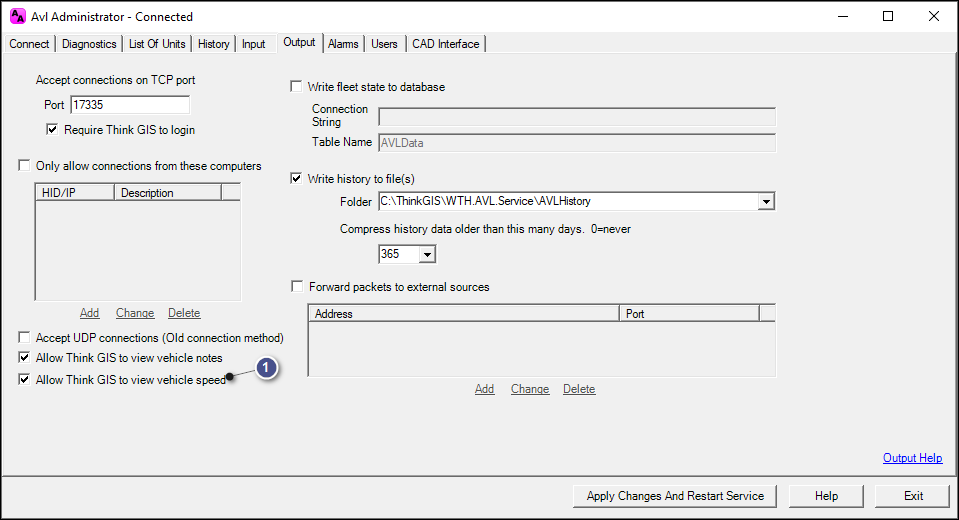
Task: Enable Only allow connections from these computers
Action: [x=24, y=166]
